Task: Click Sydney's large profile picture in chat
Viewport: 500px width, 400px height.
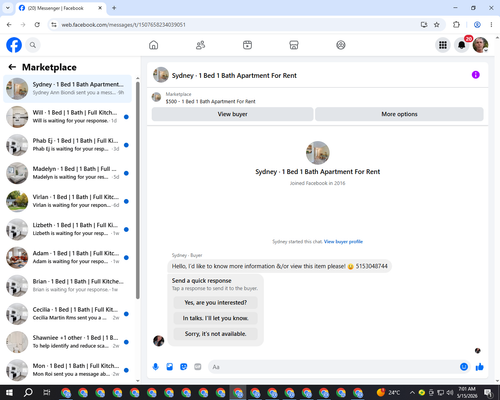Action: (318, 153)
